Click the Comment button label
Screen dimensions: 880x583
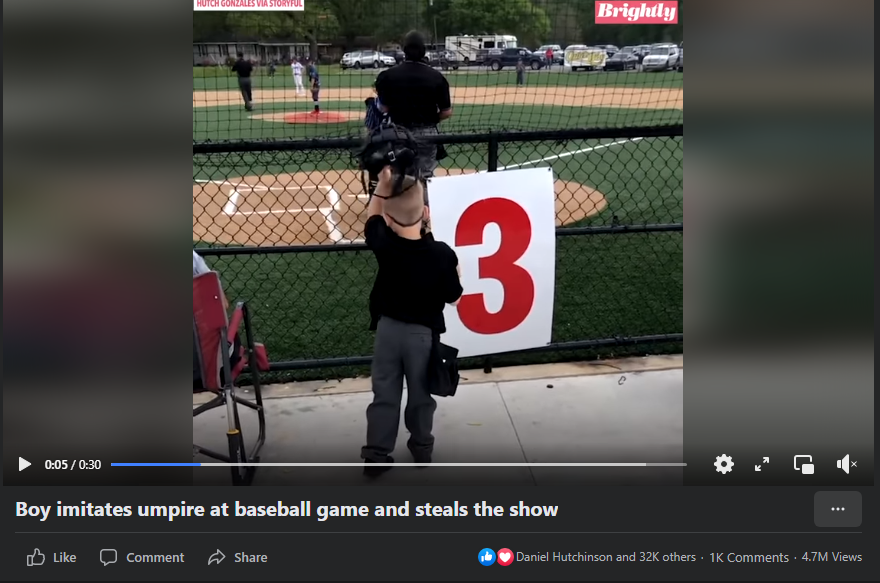click(x=155, y=558)
